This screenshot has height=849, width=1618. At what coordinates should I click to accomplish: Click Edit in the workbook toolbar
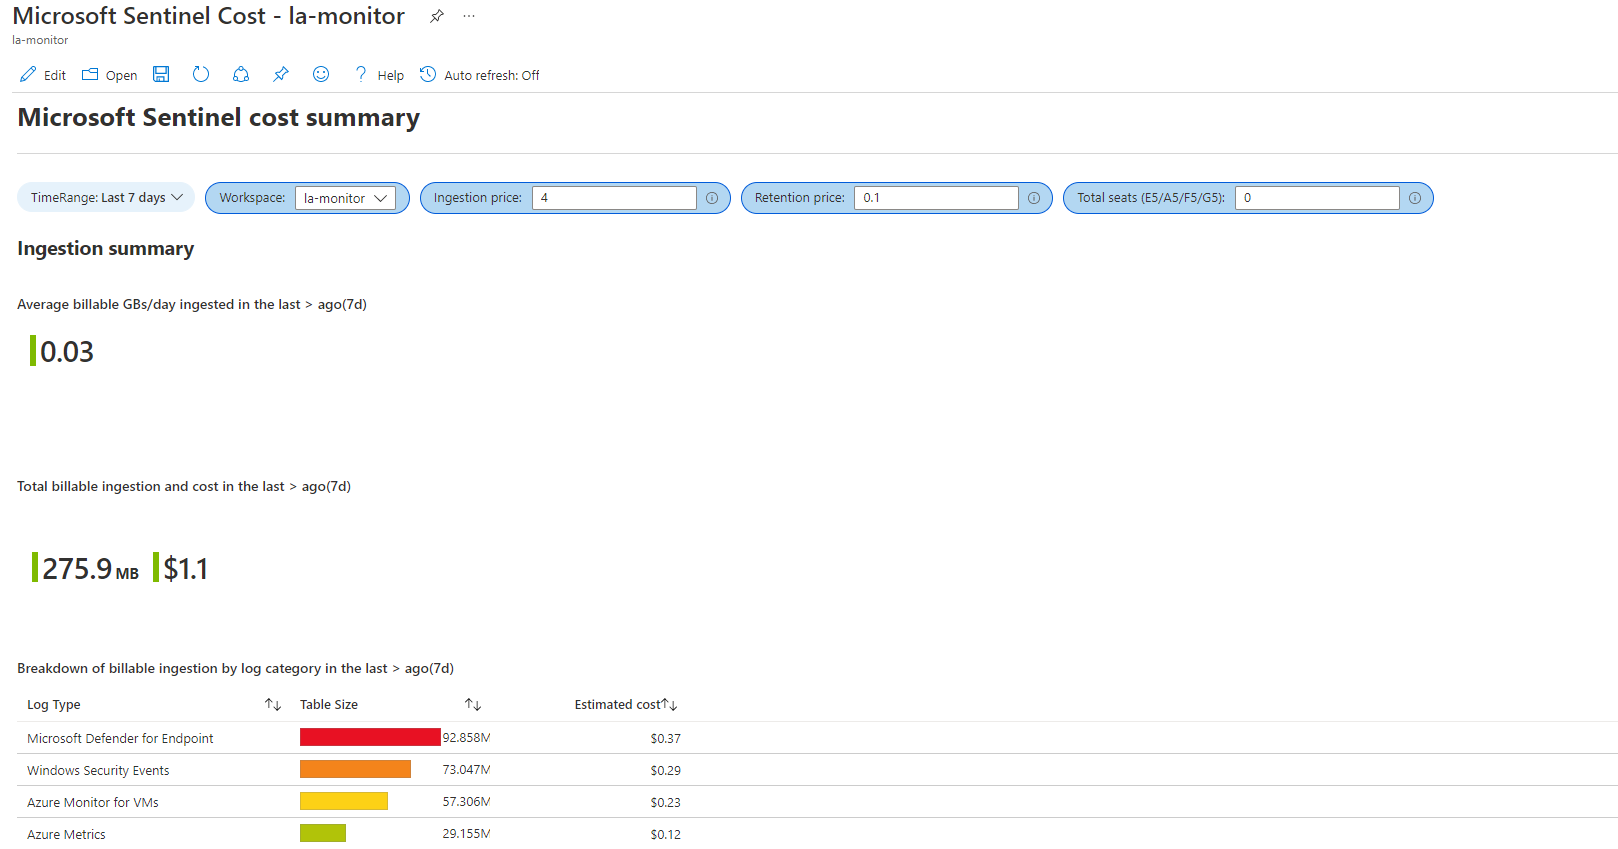pyautogui.click(x=43, y=75)
